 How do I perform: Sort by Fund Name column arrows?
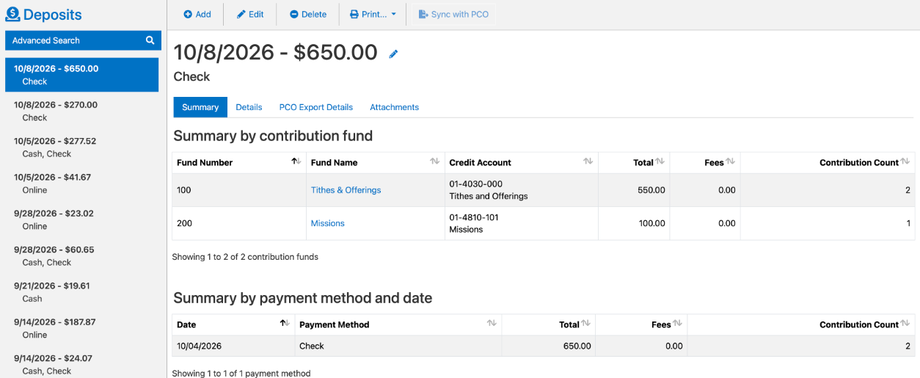click(435, 162)
